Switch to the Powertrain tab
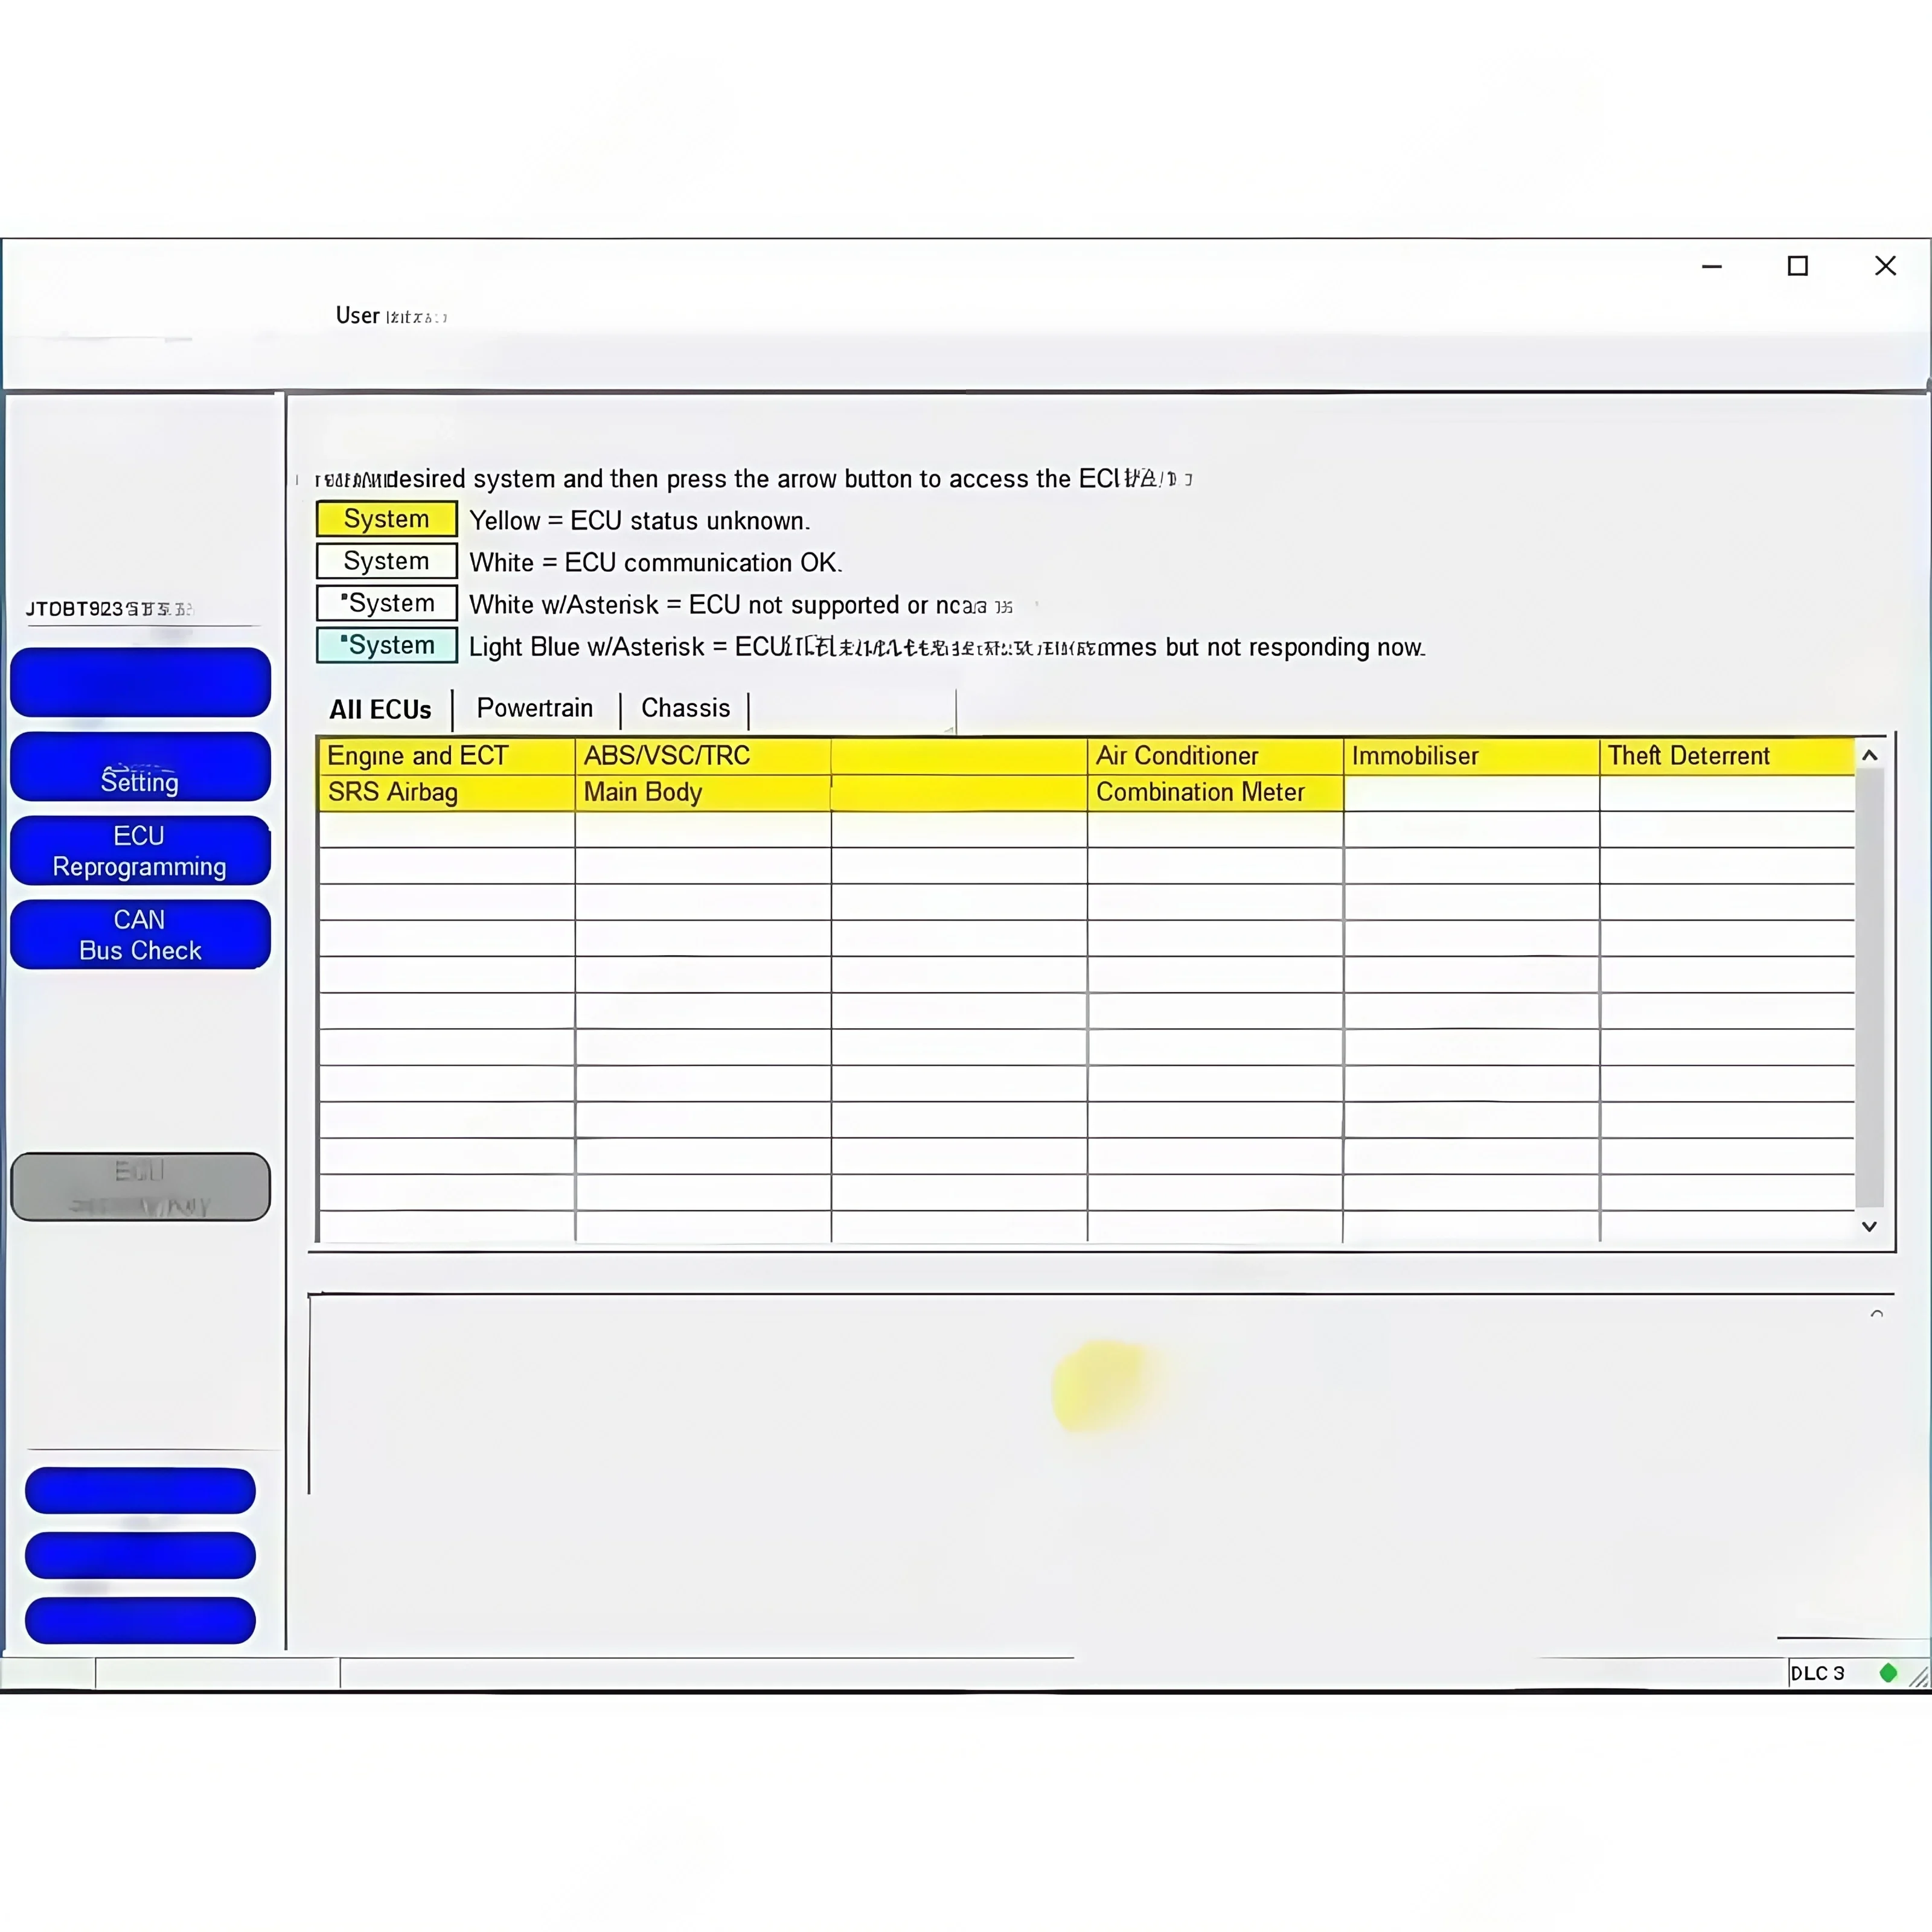1932x1932 pixels. [535, 708]
